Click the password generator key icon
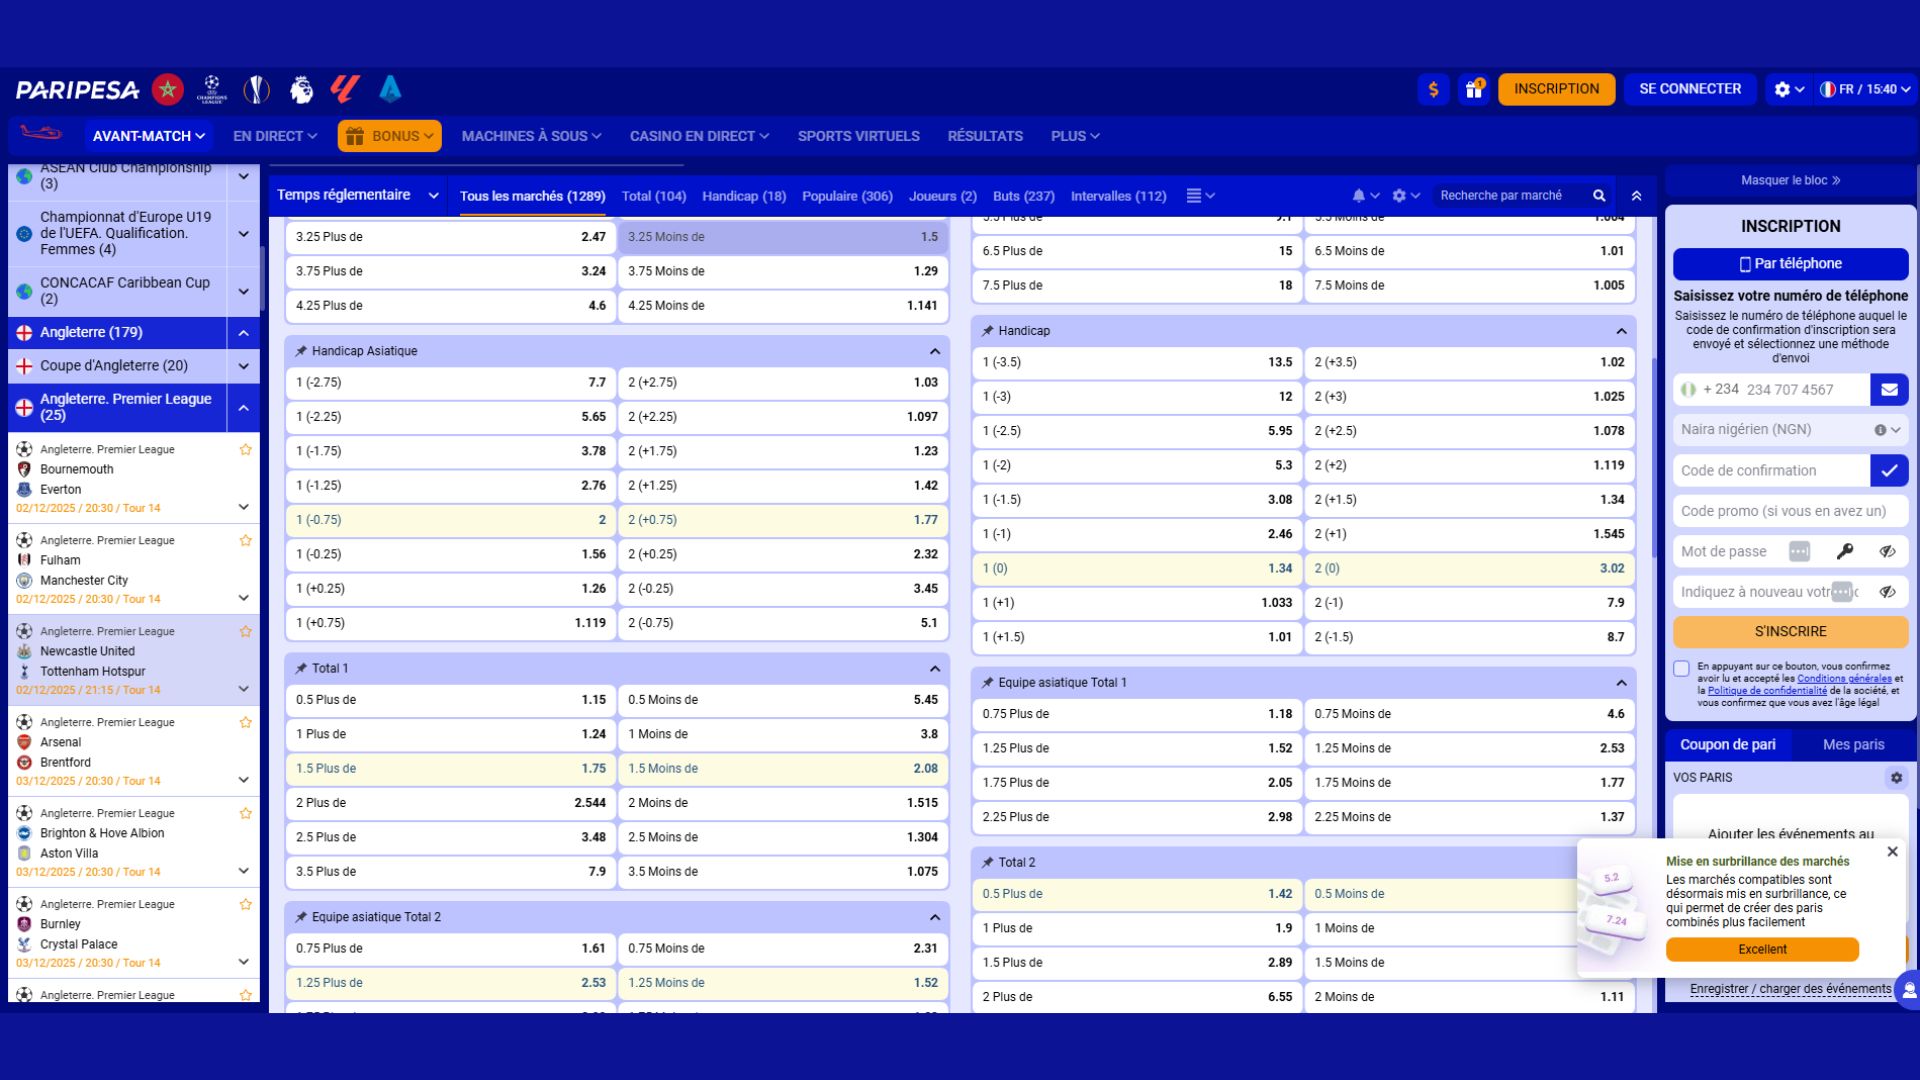 click(x=1845, y=551)
